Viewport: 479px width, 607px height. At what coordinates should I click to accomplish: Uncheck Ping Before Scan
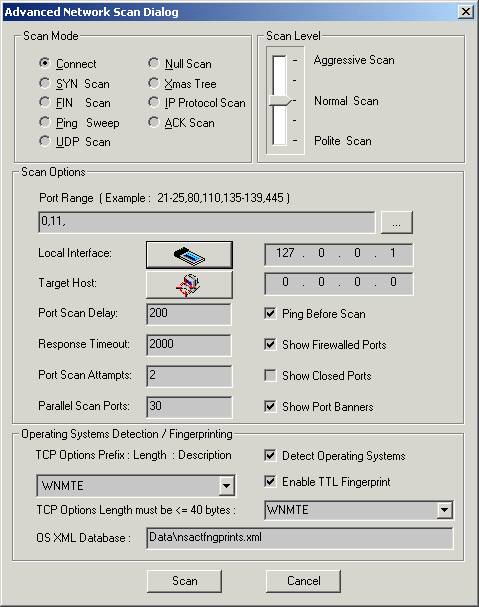click(x=270, y=313)
